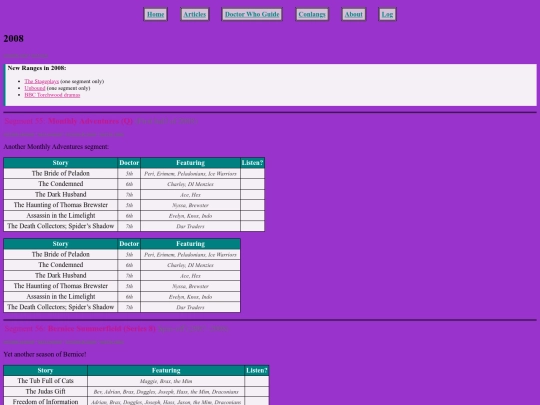Visit the About page
Viewport: 540px width, 405px height.
pos(354,14)
